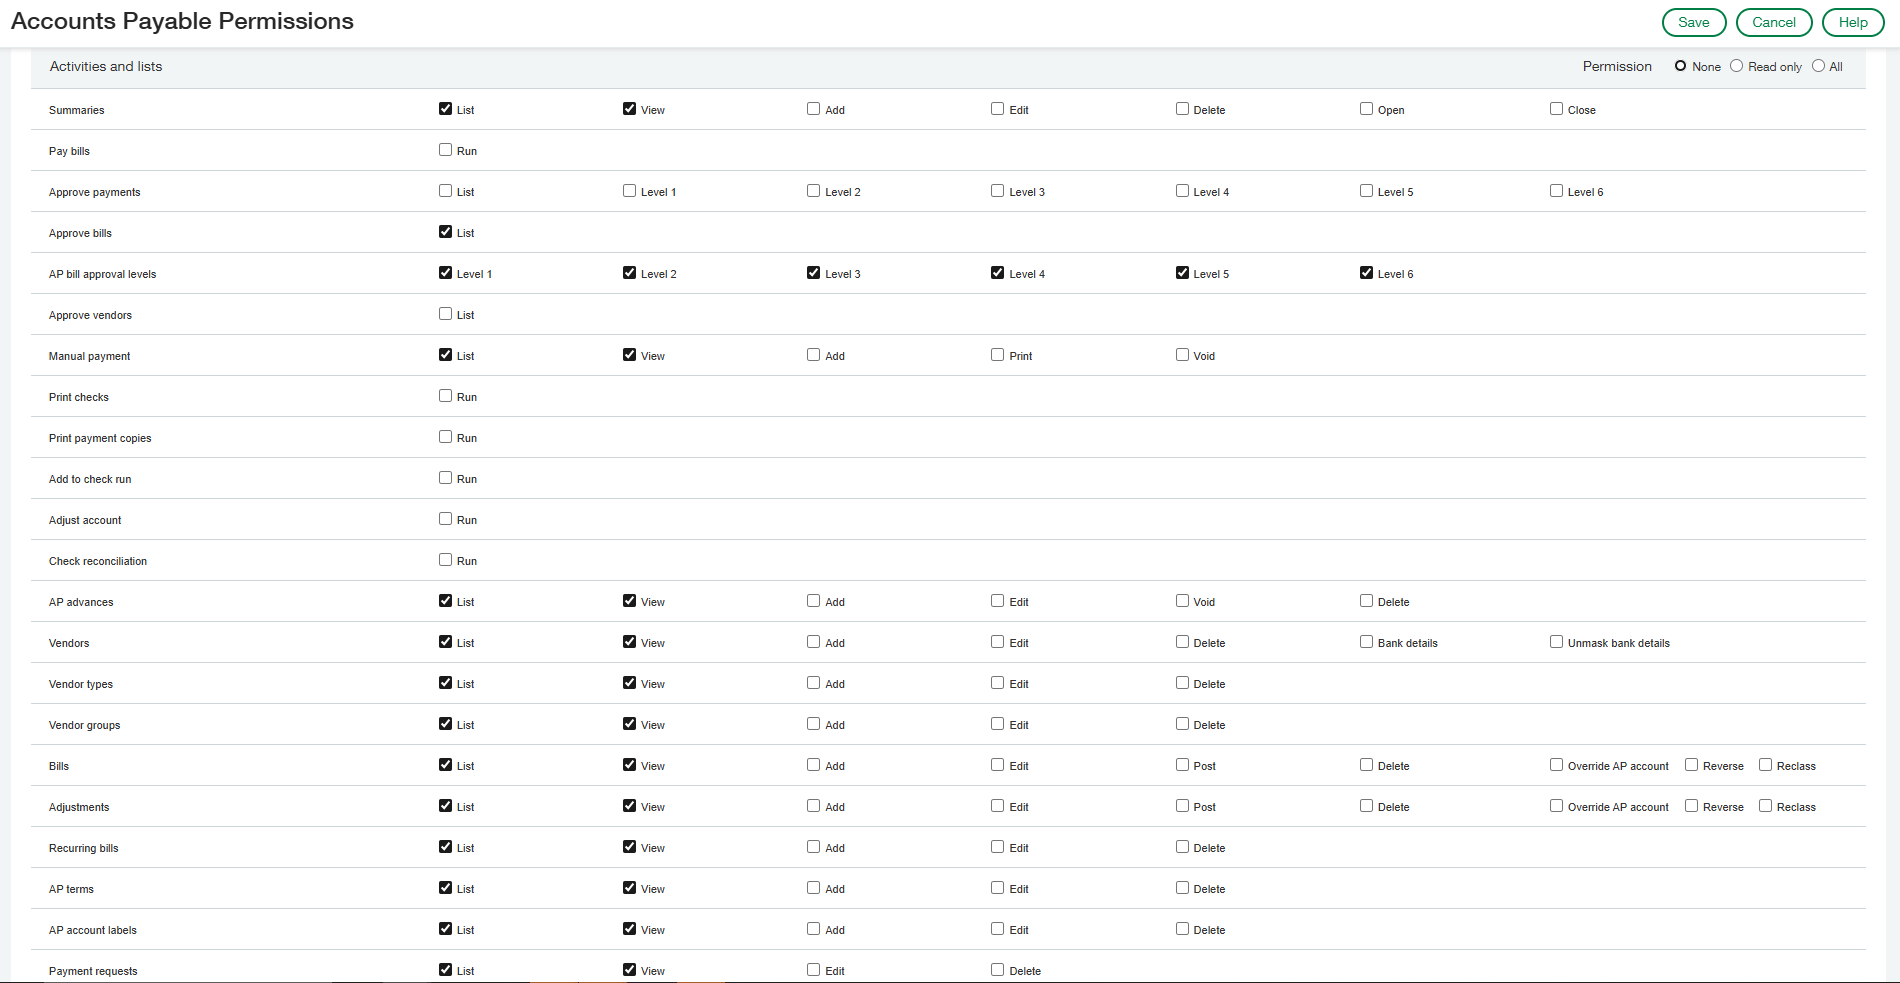Screen dimensions: 1900x983
Task: Select the All permission radio button
Action: [x=1818, y=66]
